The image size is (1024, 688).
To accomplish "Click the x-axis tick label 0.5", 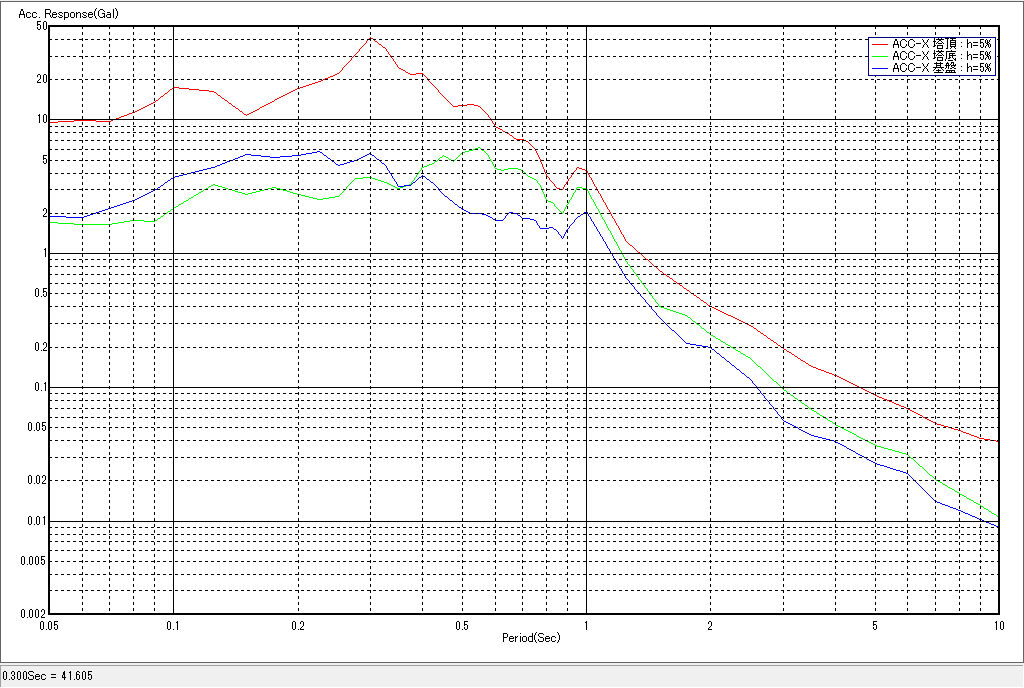I will [462, 626].
